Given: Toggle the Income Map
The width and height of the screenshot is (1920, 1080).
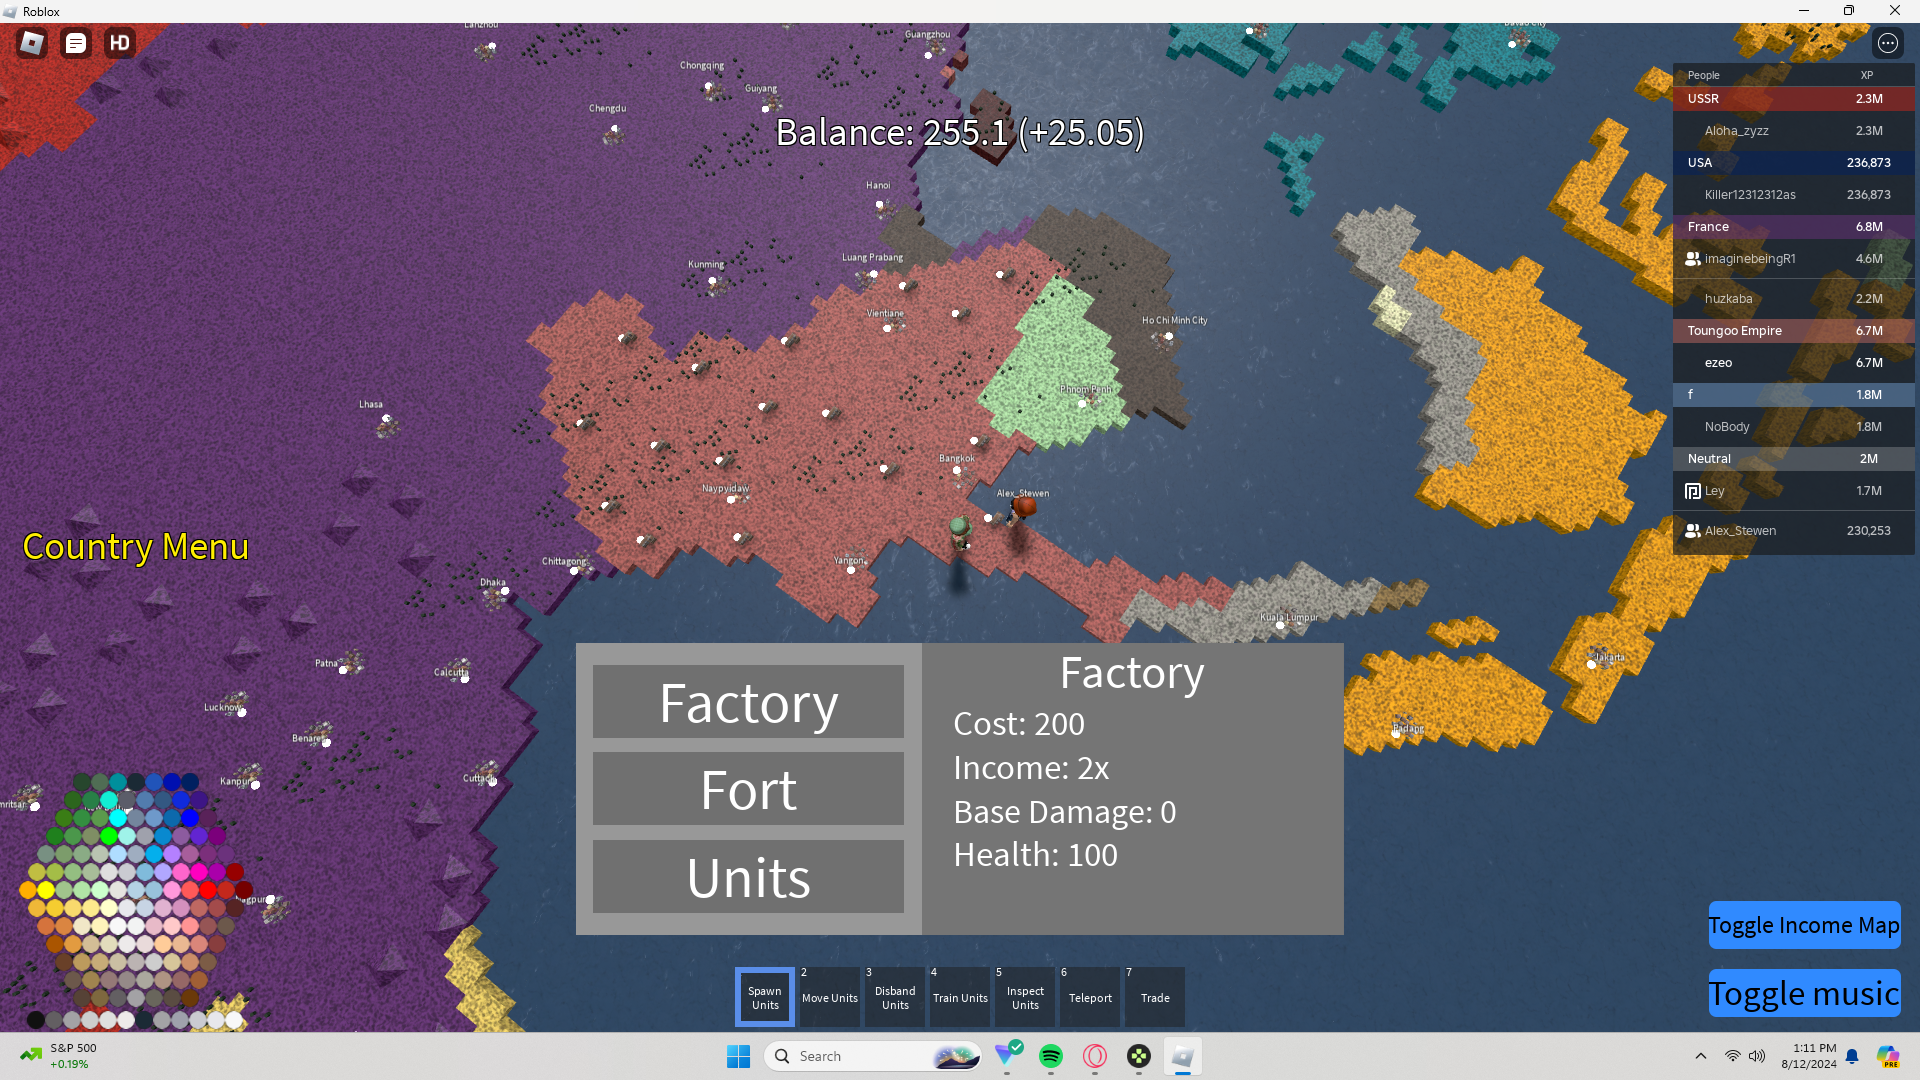Looking at the screenshot, I should pos(1803,925).
